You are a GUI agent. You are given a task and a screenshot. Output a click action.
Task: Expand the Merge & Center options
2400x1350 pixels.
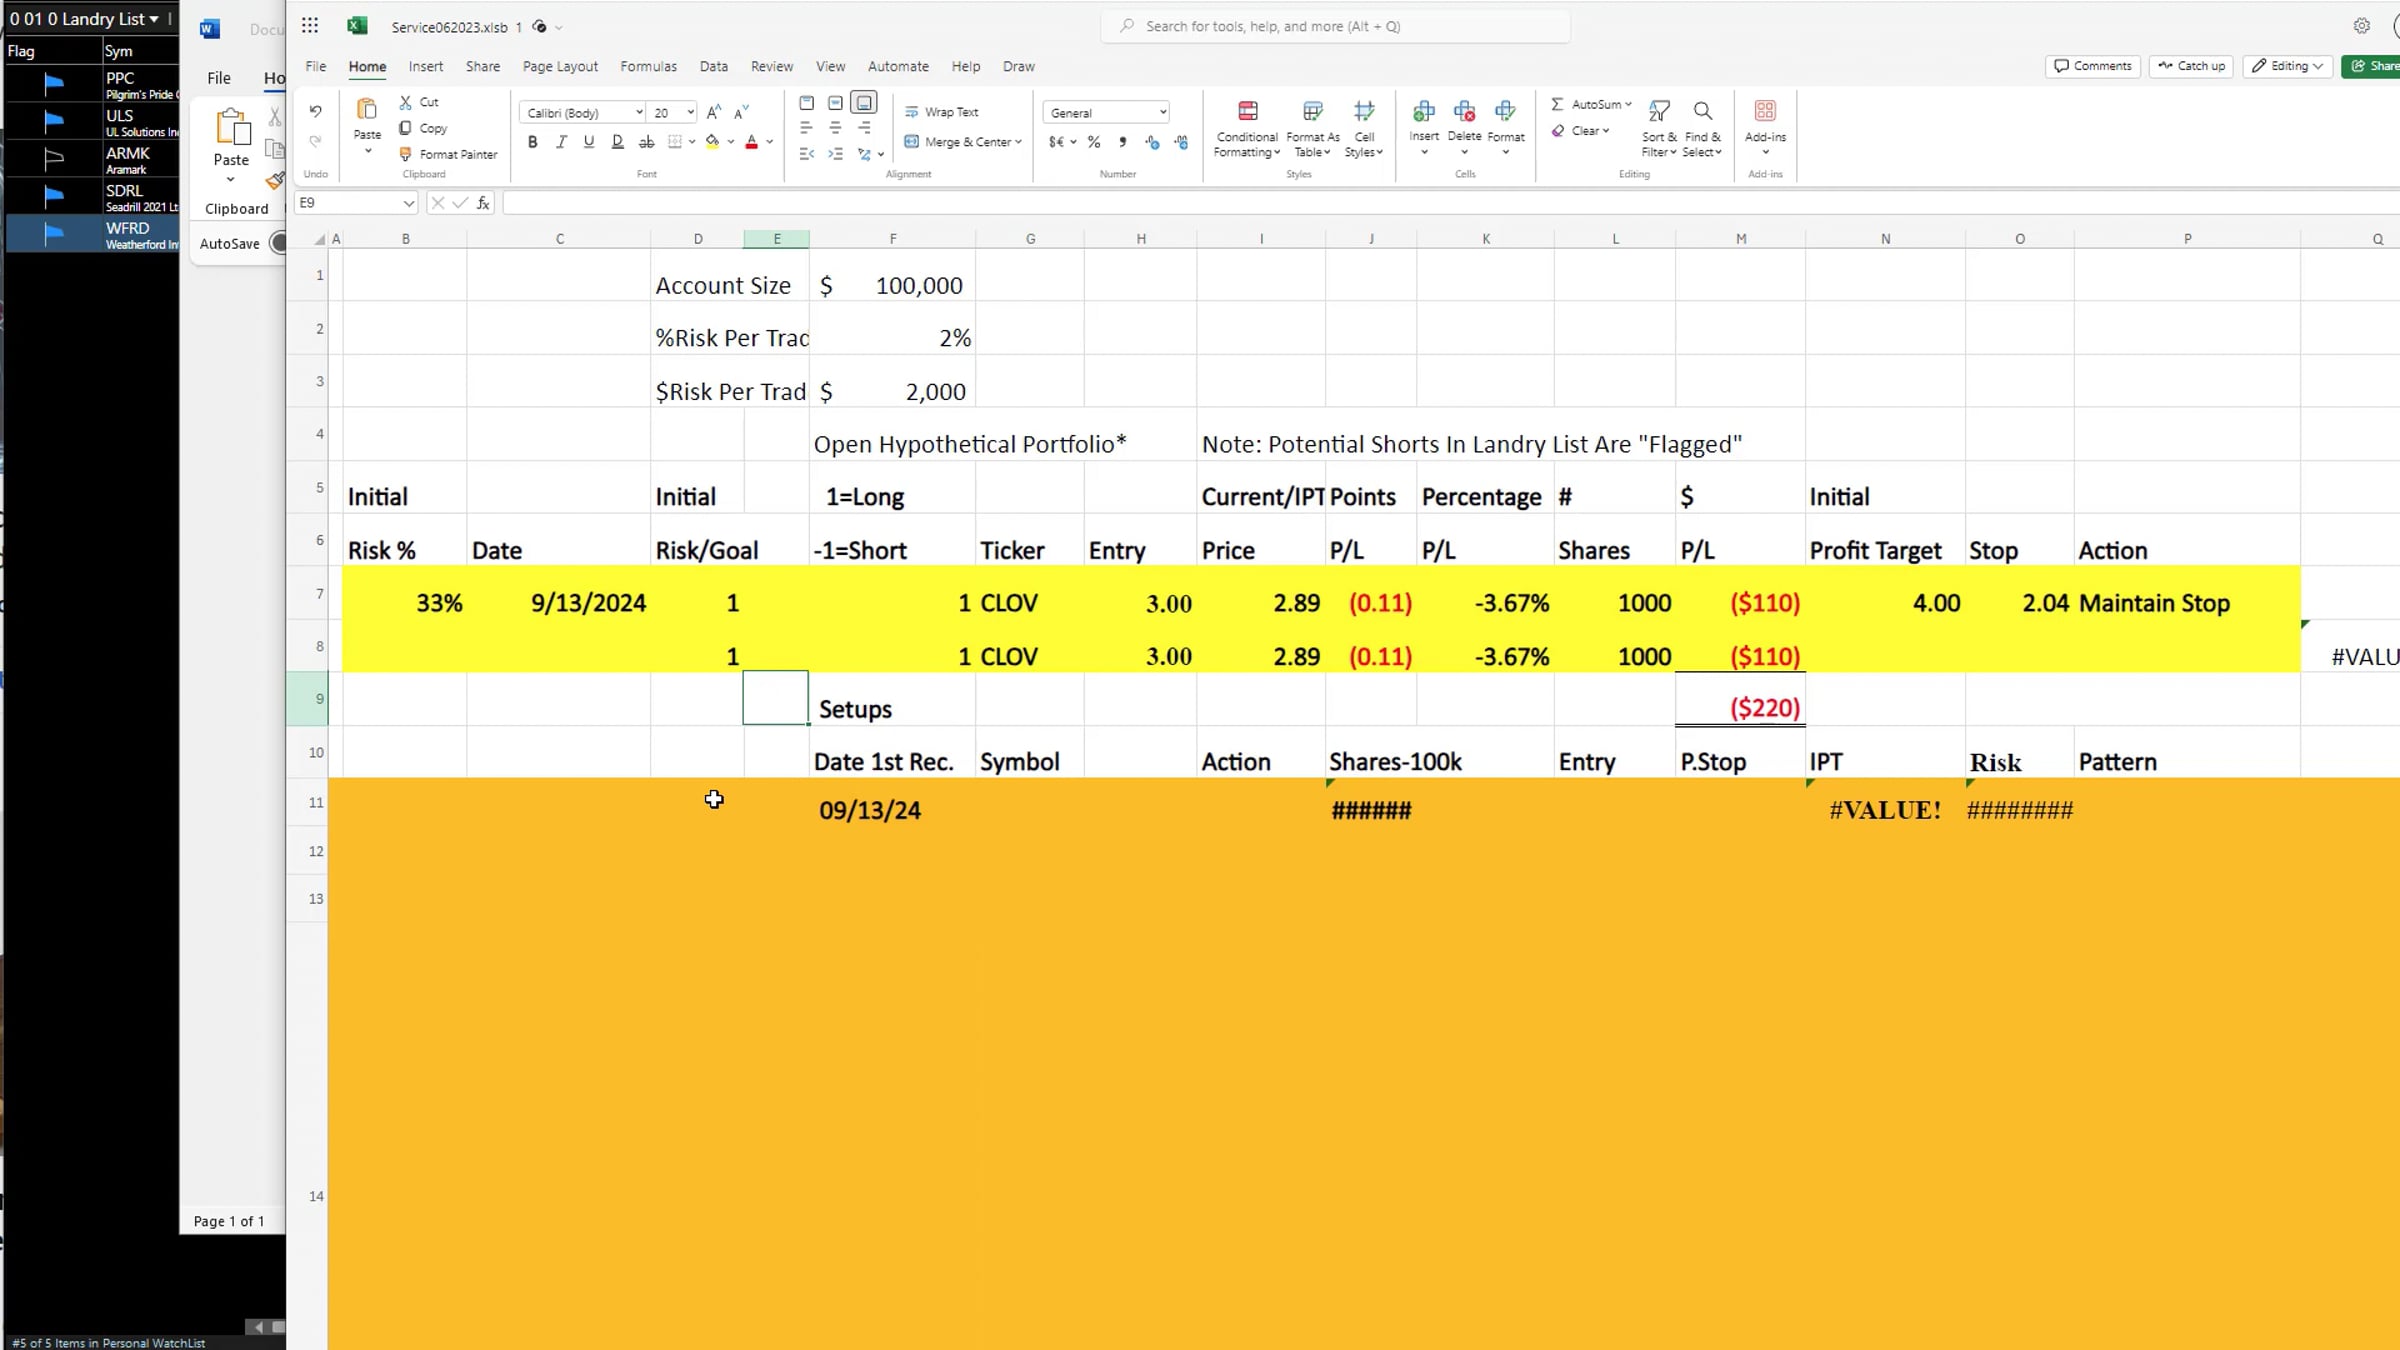tap(1018, 142)
